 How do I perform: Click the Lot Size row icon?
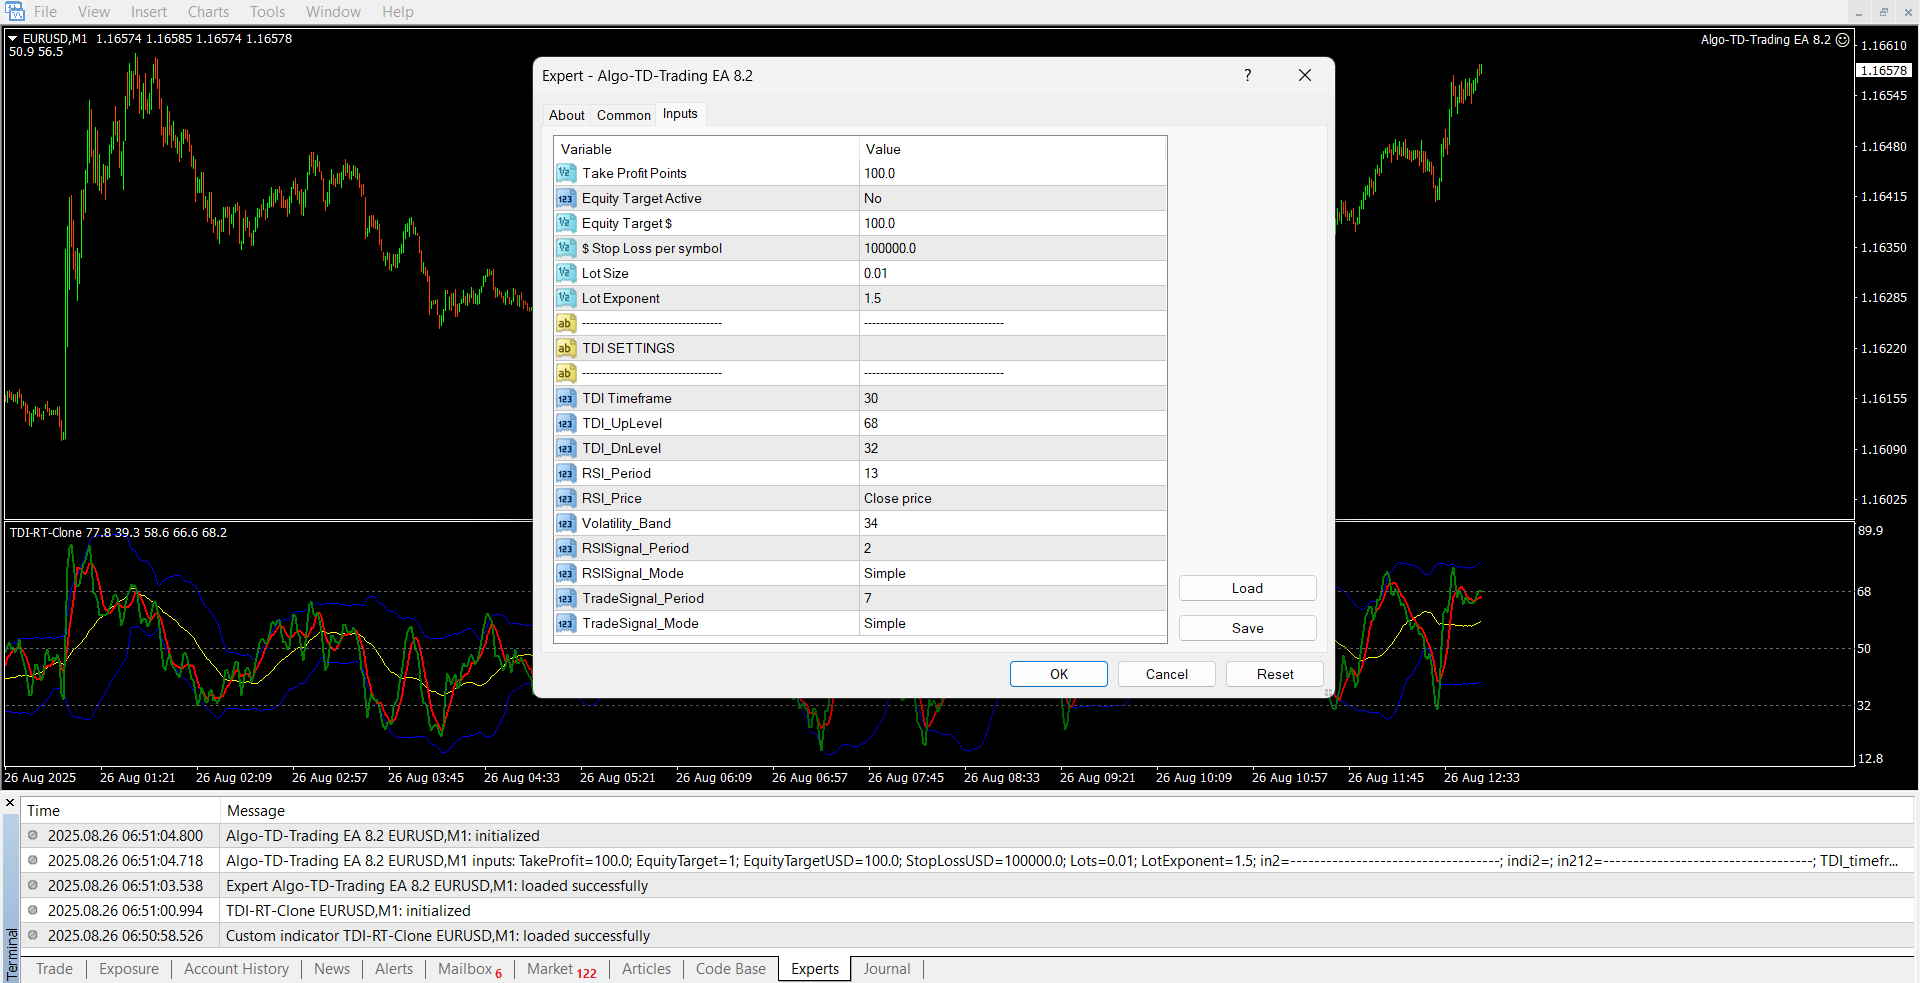566,273
